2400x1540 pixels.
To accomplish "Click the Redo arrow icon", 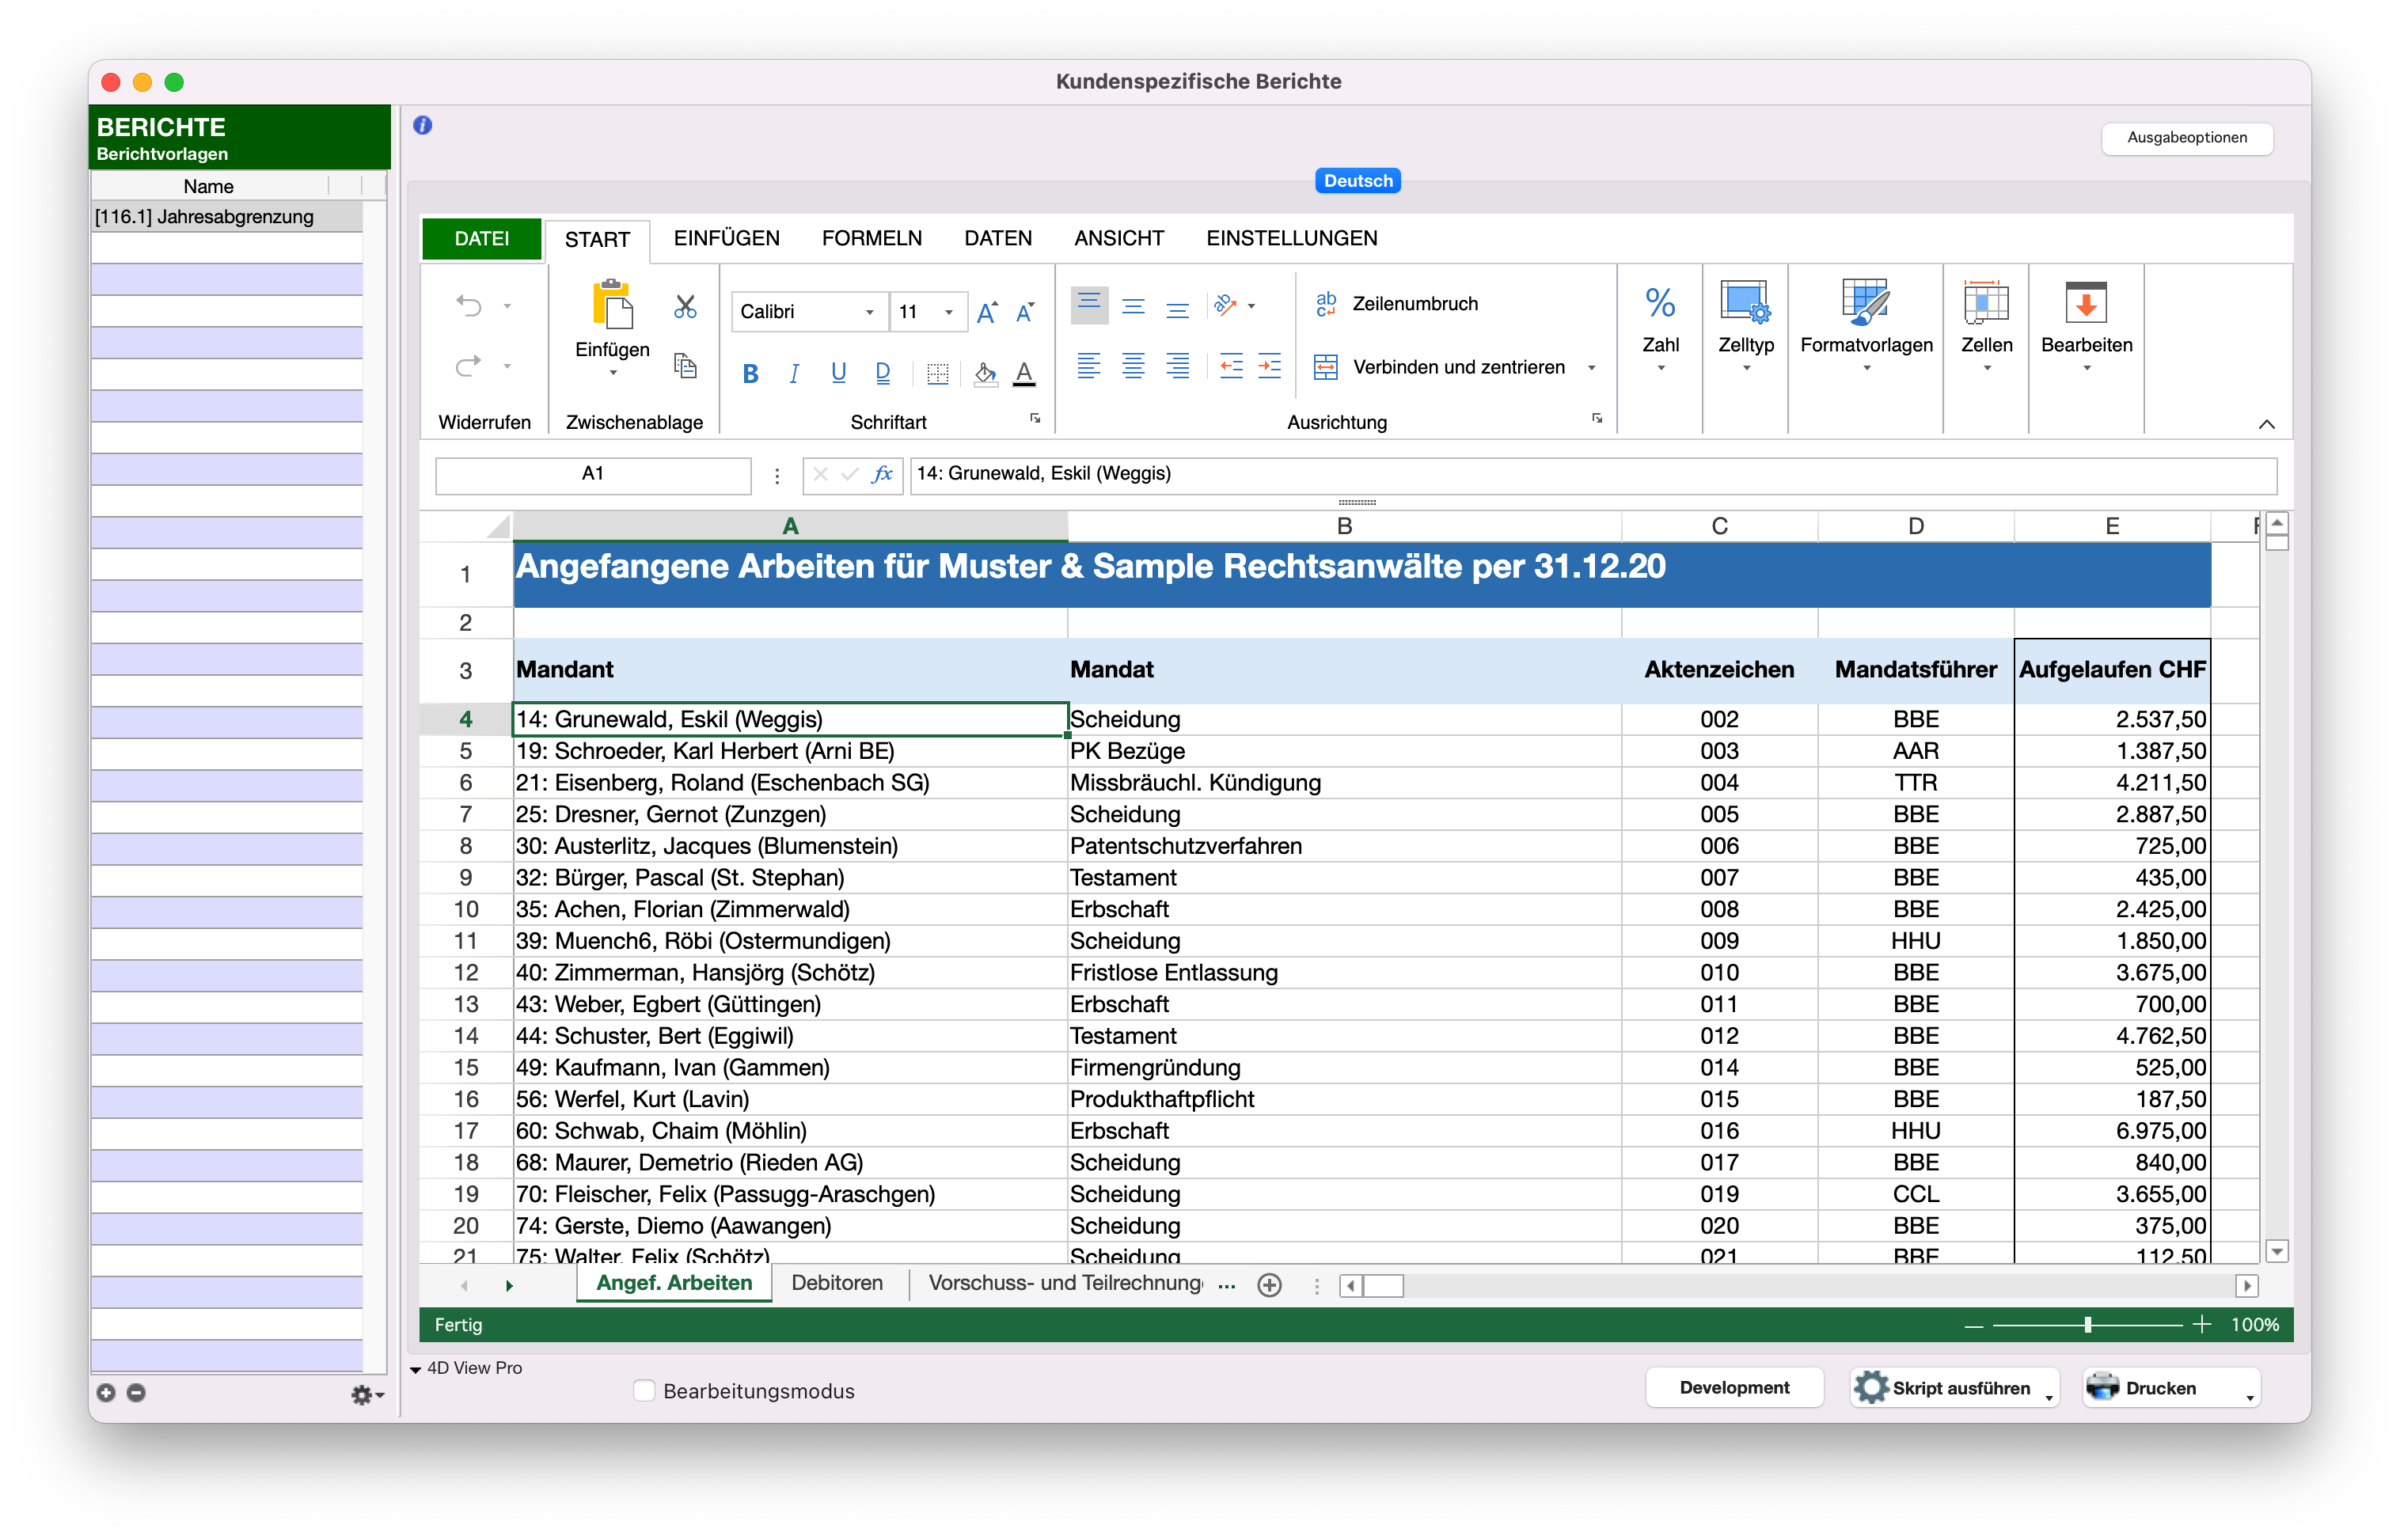I will tap(469, 366).
